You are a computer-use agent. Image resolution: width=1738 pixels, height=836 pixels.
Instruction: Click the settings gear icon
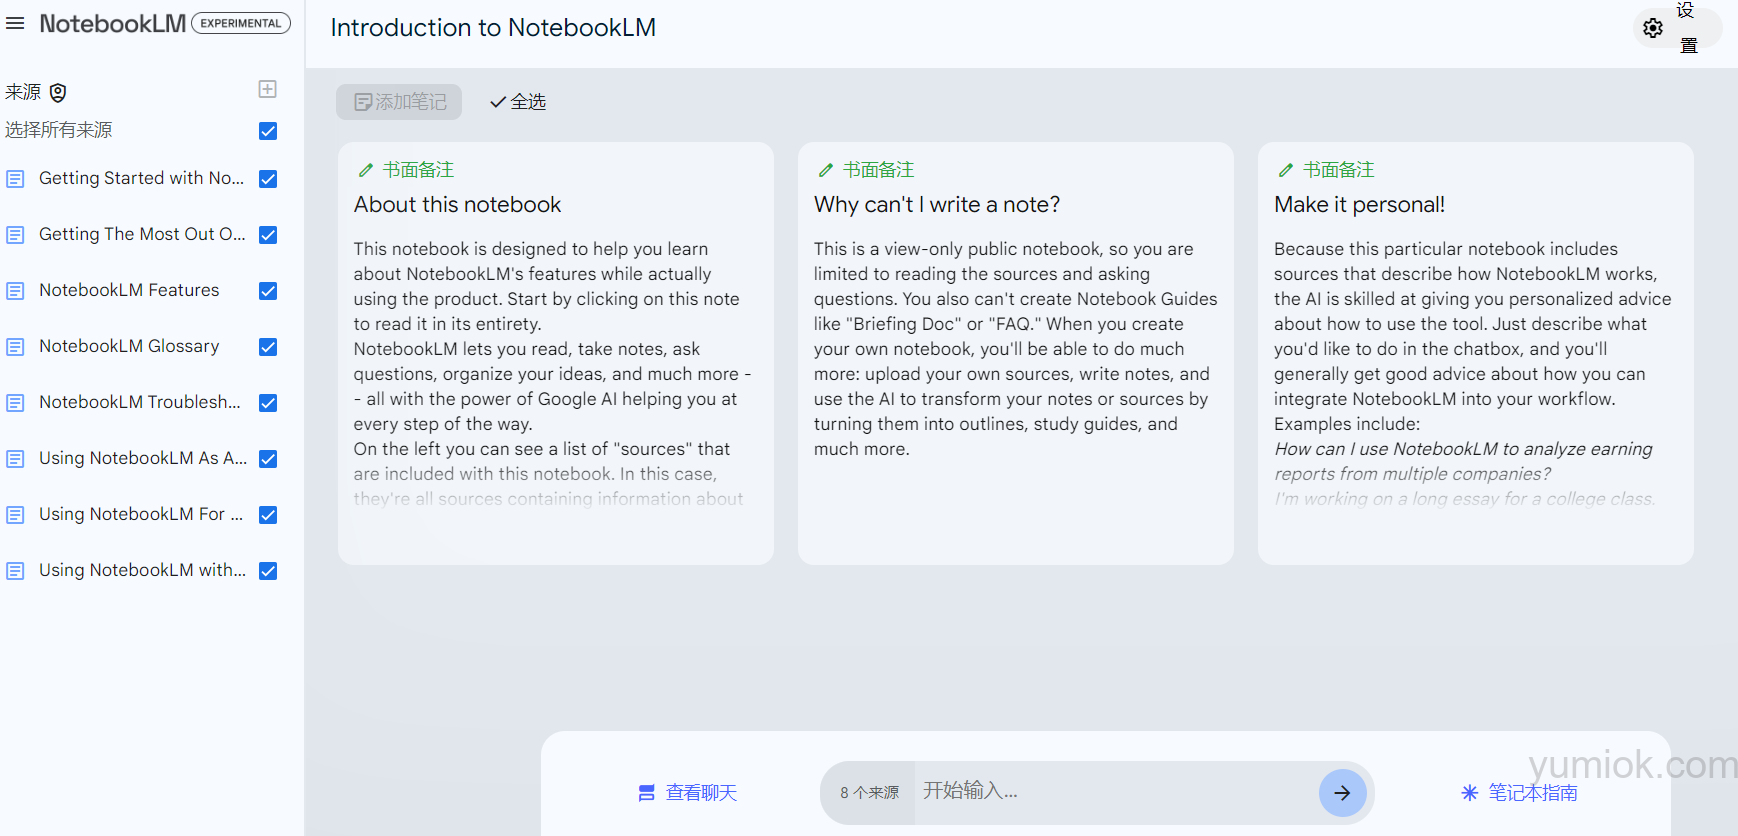point(1653,28)
